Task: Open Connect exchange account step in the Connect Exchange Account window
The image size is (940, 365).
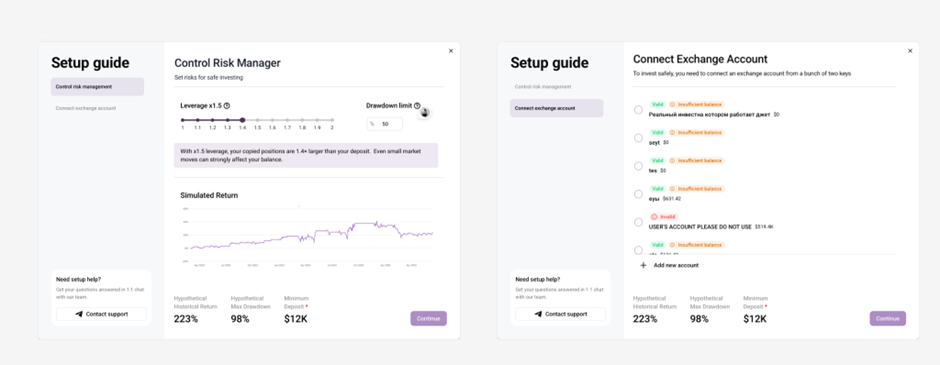Action: click(x=556, y=108)
